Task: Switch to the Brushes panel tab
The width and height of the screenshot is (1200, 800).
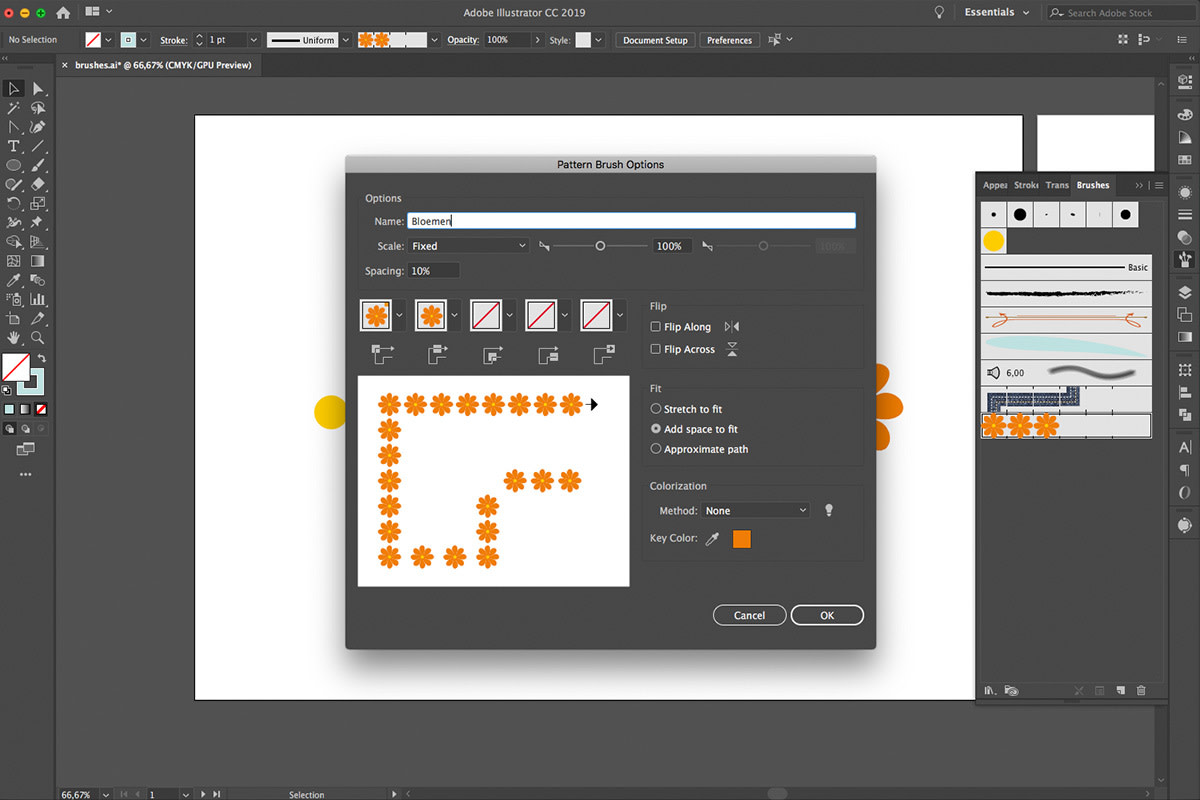Action: point(1092,185)
